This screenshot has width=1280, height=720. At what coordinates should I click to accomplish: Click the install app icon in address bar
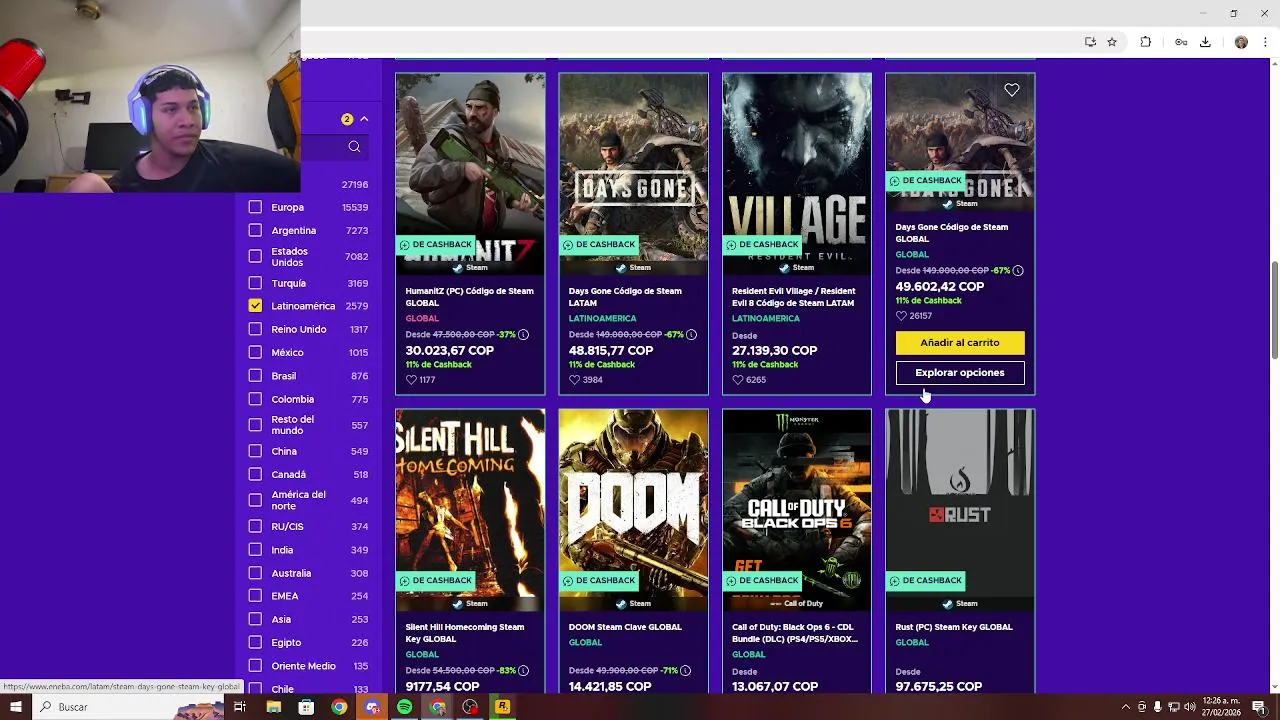click(1090, 42)
